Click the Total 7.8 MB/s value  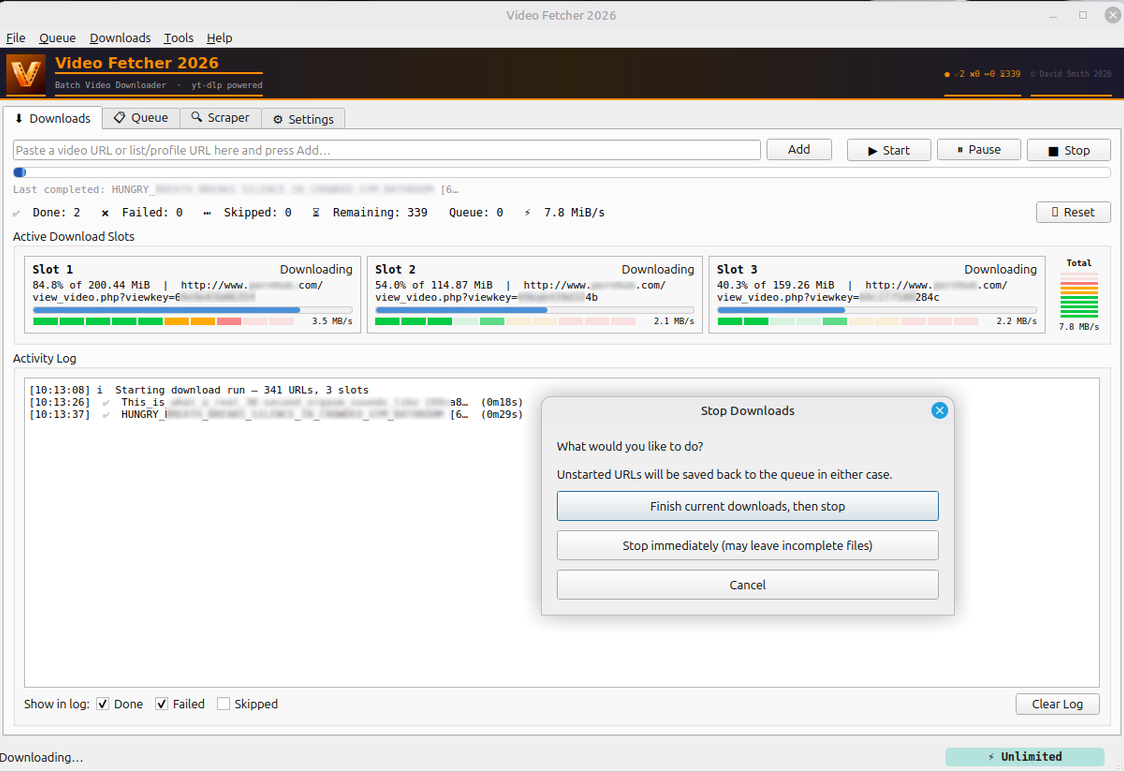click(x=1079, y=327)
